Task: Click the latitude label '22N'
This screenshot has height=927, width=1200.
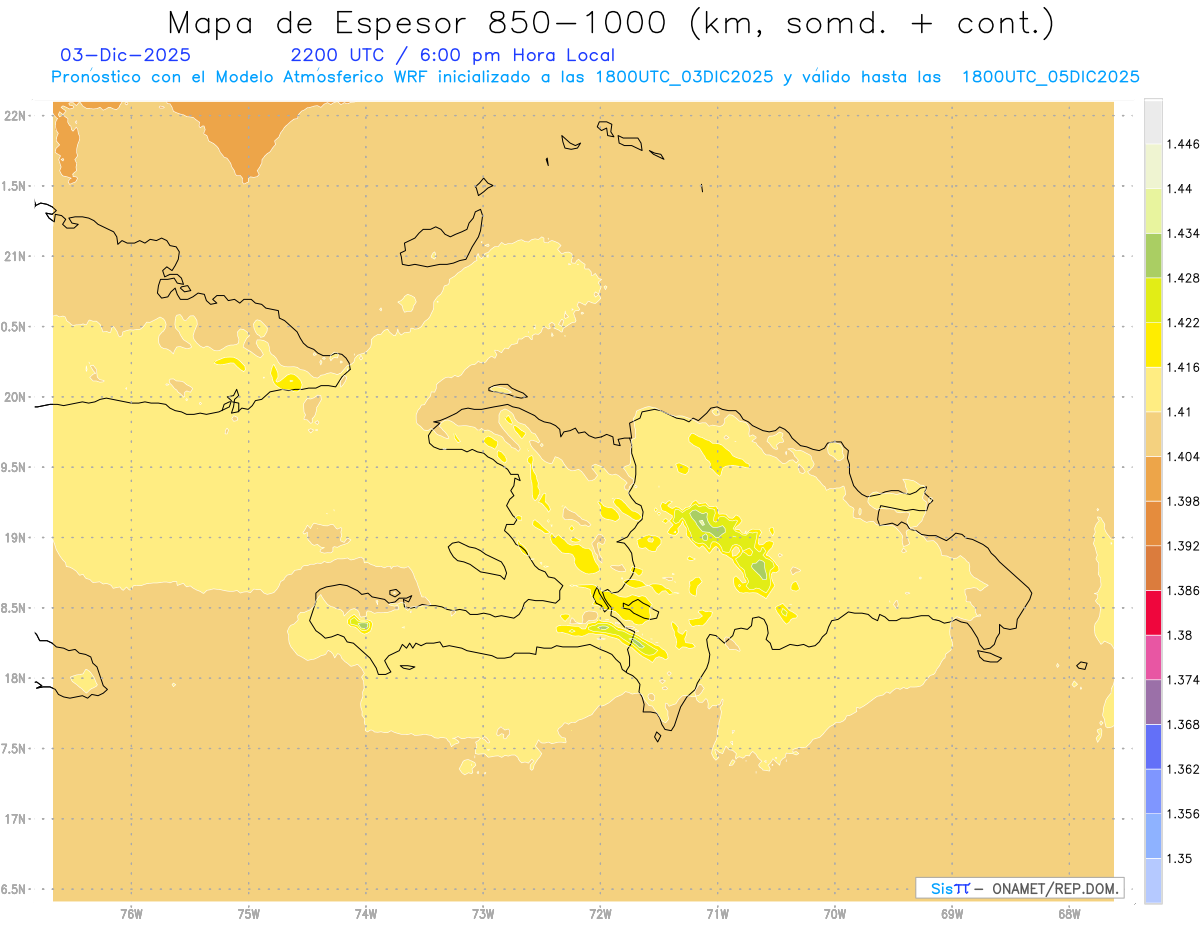Action: click(15, 115)
